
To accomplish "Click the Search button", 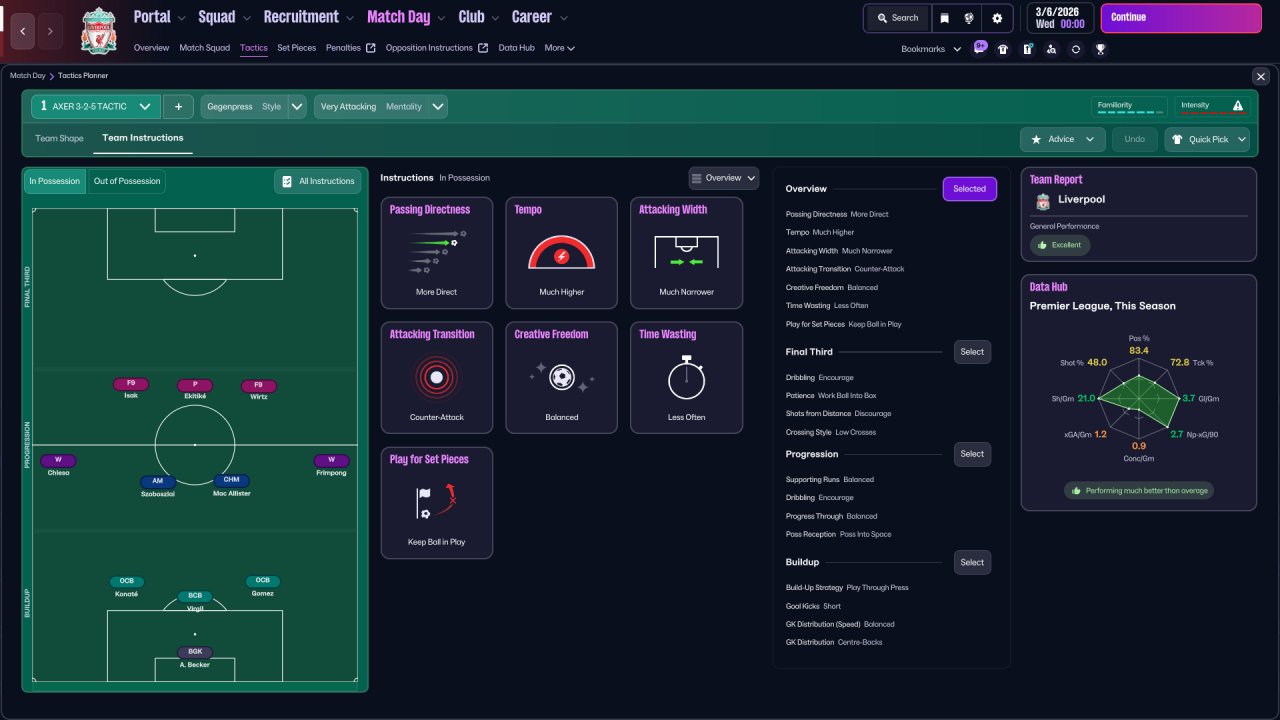I will [896, 18].
